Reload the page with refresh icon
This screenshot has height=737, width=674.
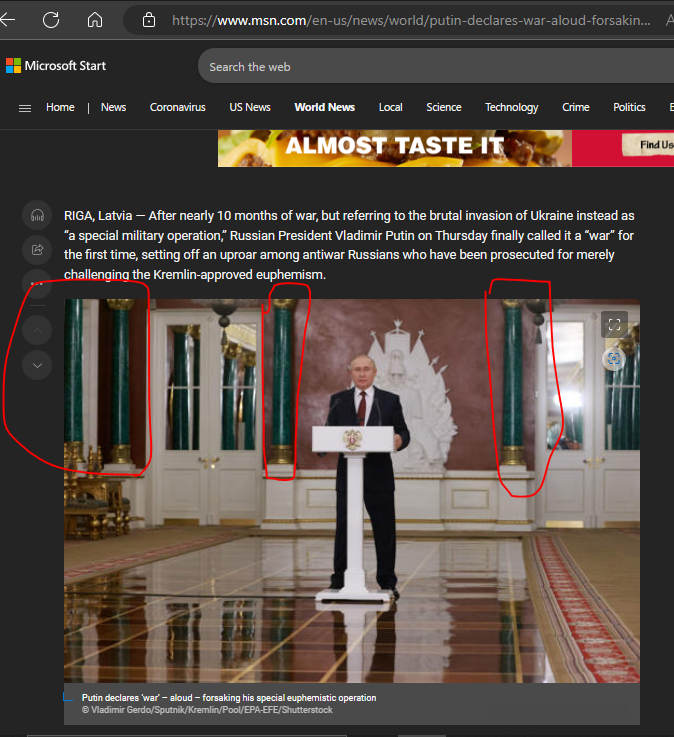51,20
